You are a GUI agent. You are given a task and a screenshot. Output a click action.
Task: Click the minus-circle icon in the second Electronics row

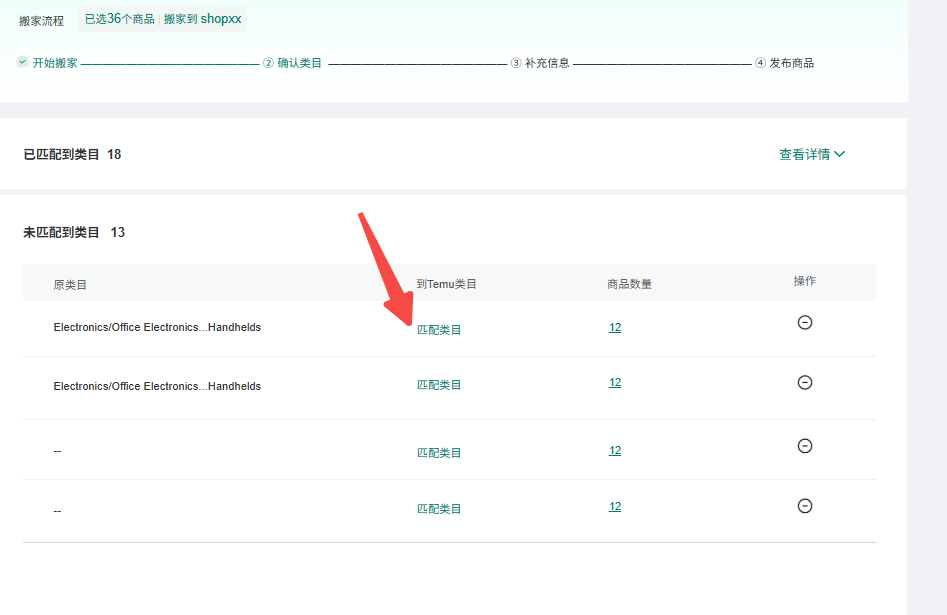click(804, 382)
